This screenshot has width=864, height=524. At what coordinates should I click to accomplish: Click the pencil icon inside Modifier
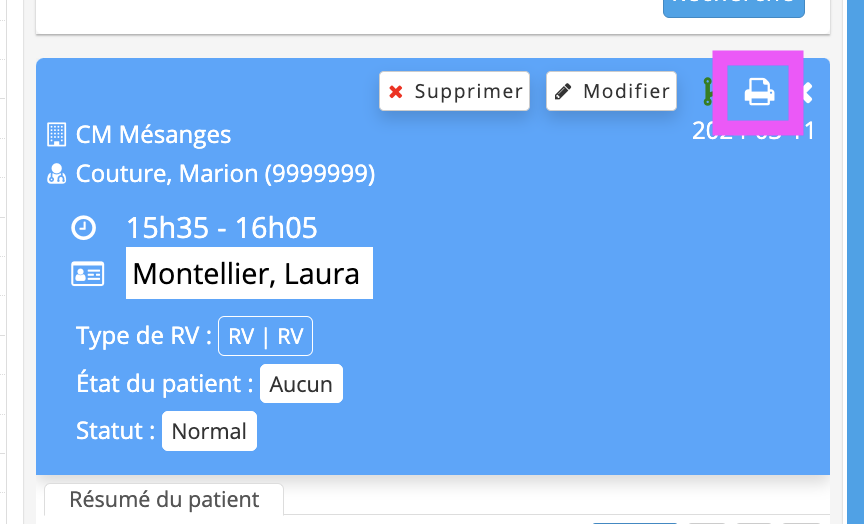[563, 91]
